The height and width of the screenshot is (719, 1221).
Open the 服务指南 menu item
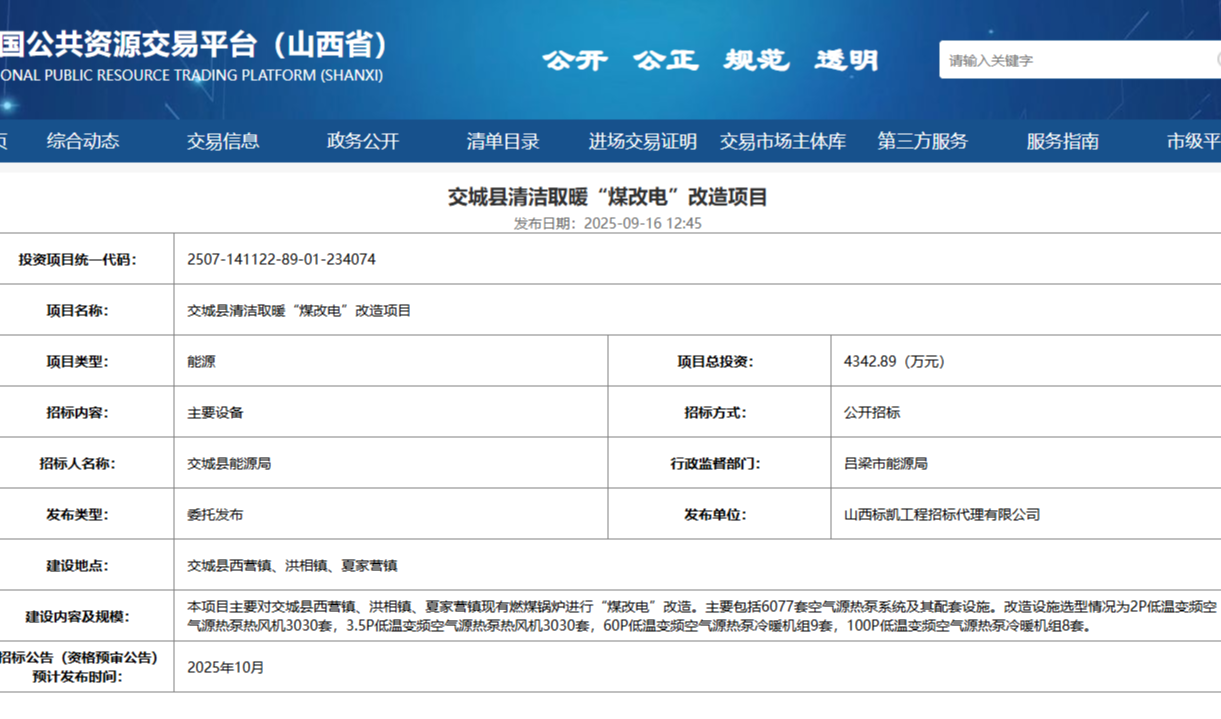tap(1063, 141)
